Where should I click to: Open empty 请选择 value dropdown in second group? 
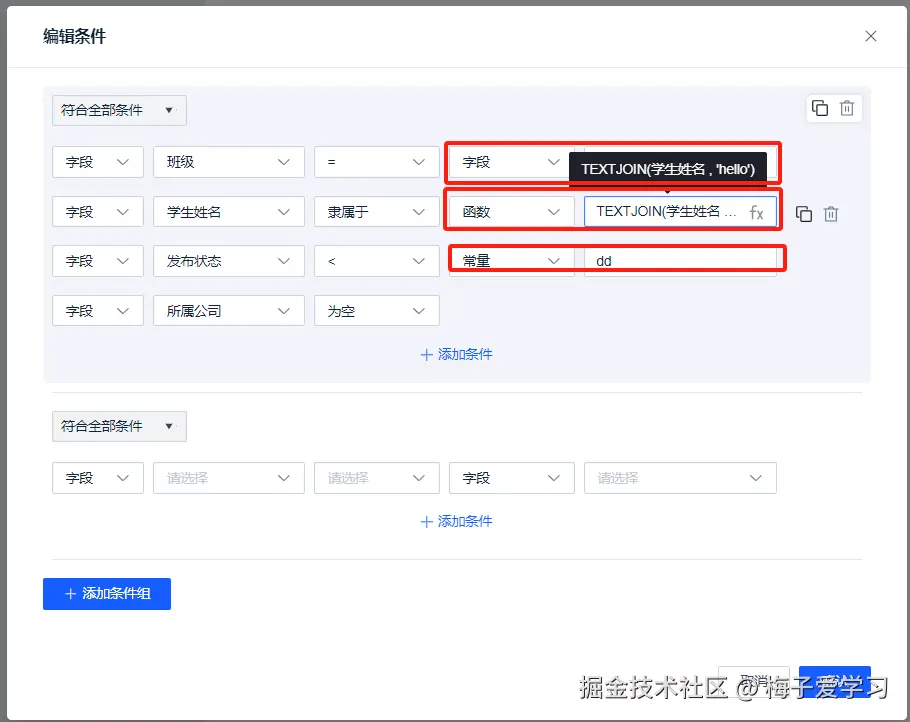[x=680, y=478]
